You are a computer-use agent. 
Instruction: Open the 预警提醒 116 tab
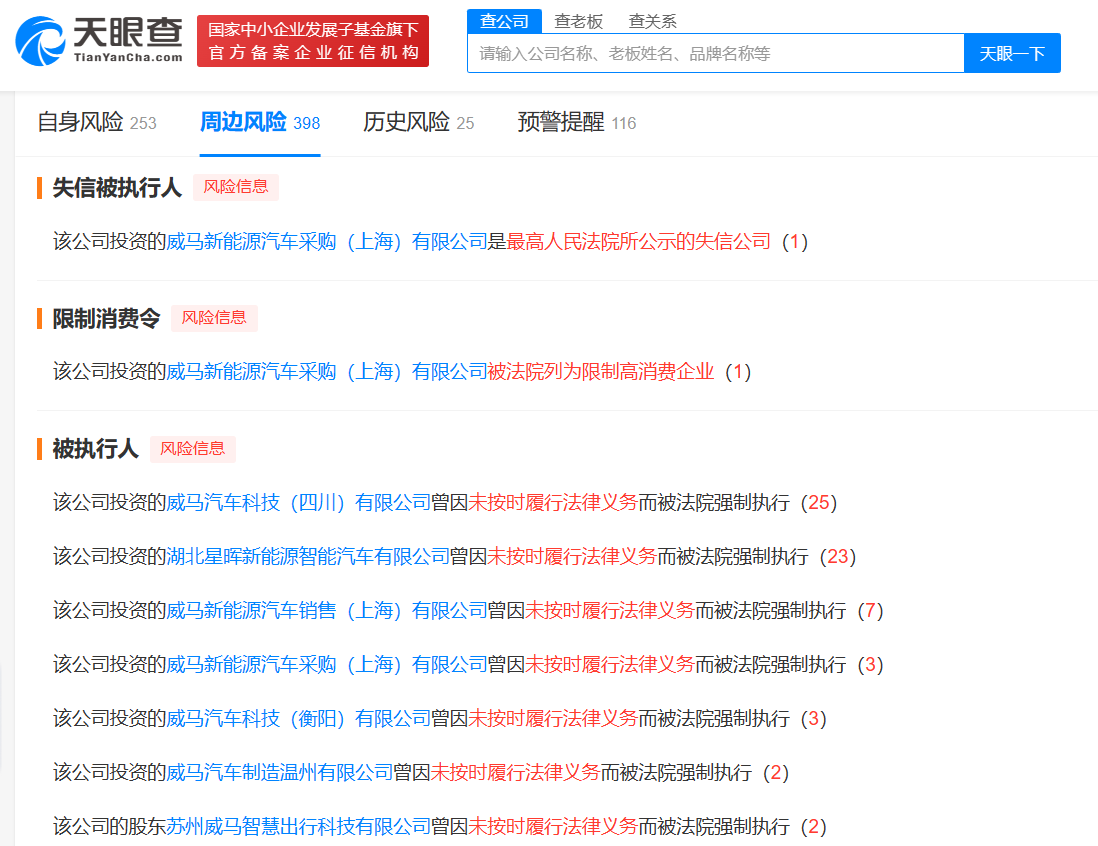[x=577, y=123]
